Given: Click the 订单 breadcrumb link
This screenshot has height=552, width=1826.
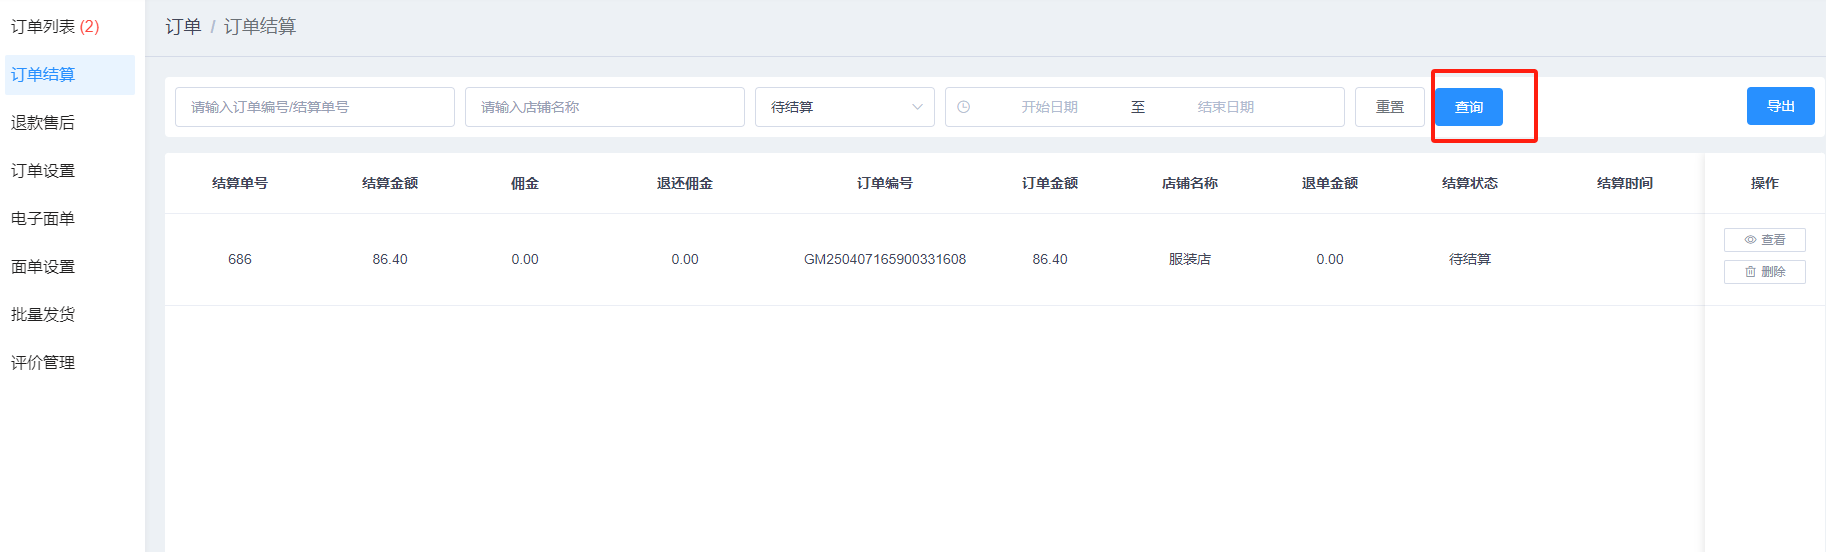Looking at the screenshot, I should pos(183,27).
